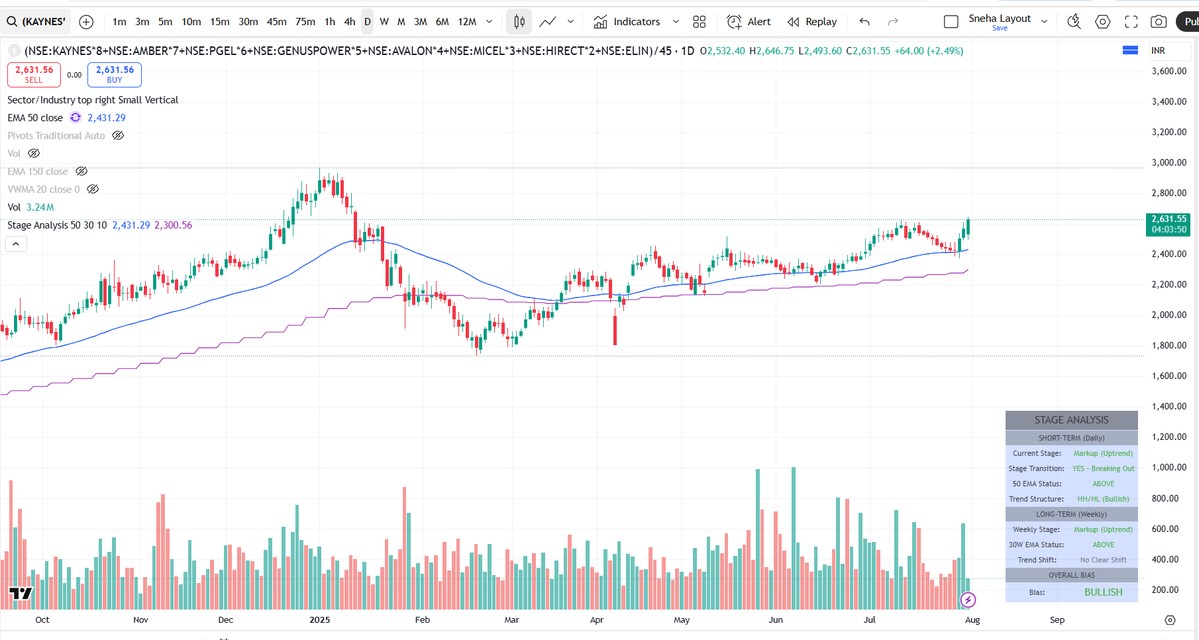1199x640 pixels.
Task: Switch to the 12M timeframe
Action: (x=467, y=21)
